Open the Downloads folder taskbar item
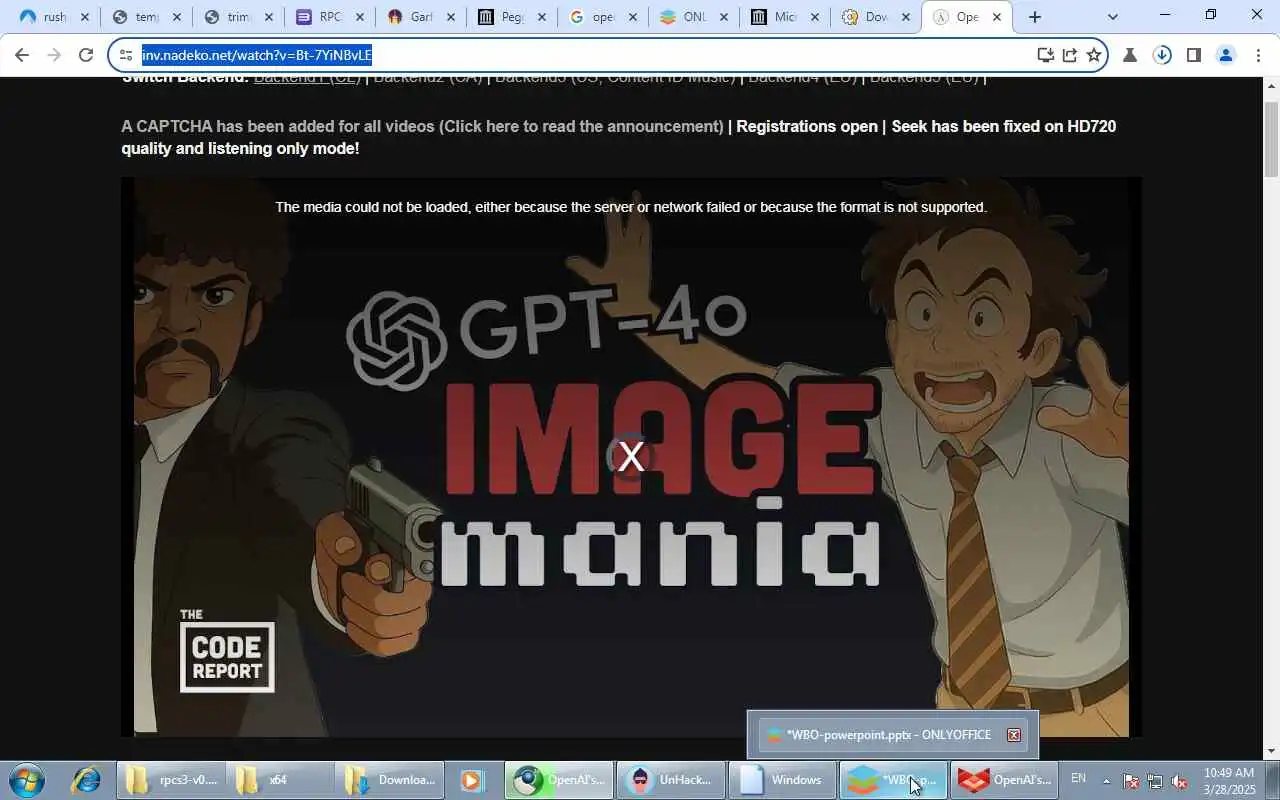Screen dimensions: 1280x800 click(389, 780)
